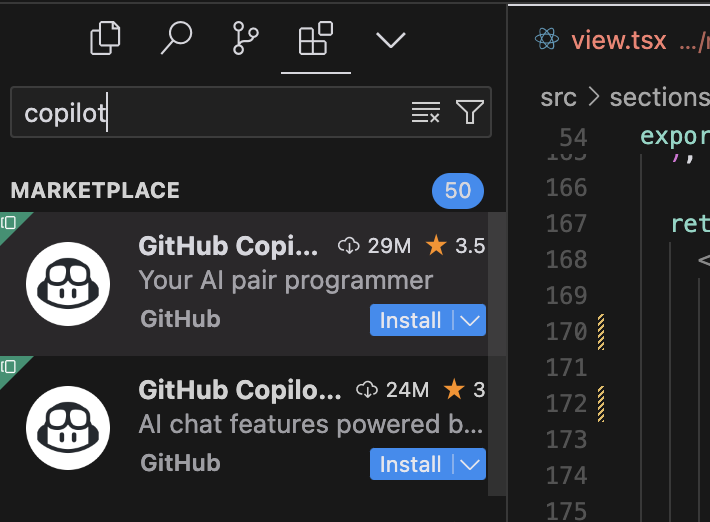The width and height of the screenshot is (710, 522).
Task: Install the GitHub Copilot extension
Action: (411, 320)
